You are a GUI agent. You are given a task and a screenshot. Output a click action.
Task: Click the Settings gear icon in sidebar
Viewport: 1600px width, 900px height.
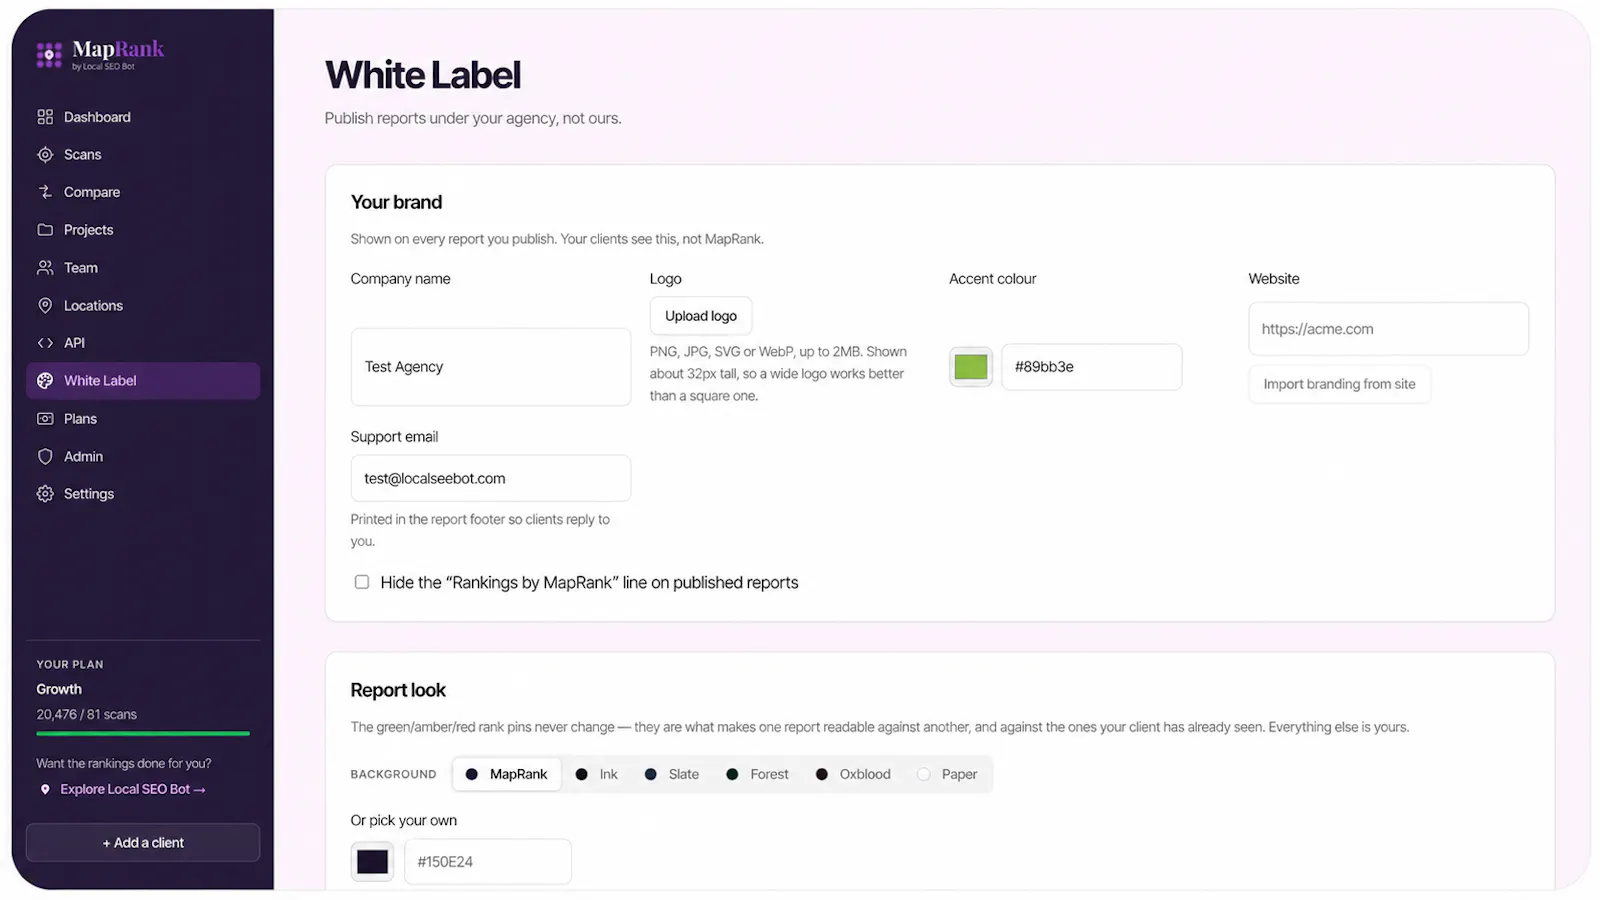[x=45, y=494]
